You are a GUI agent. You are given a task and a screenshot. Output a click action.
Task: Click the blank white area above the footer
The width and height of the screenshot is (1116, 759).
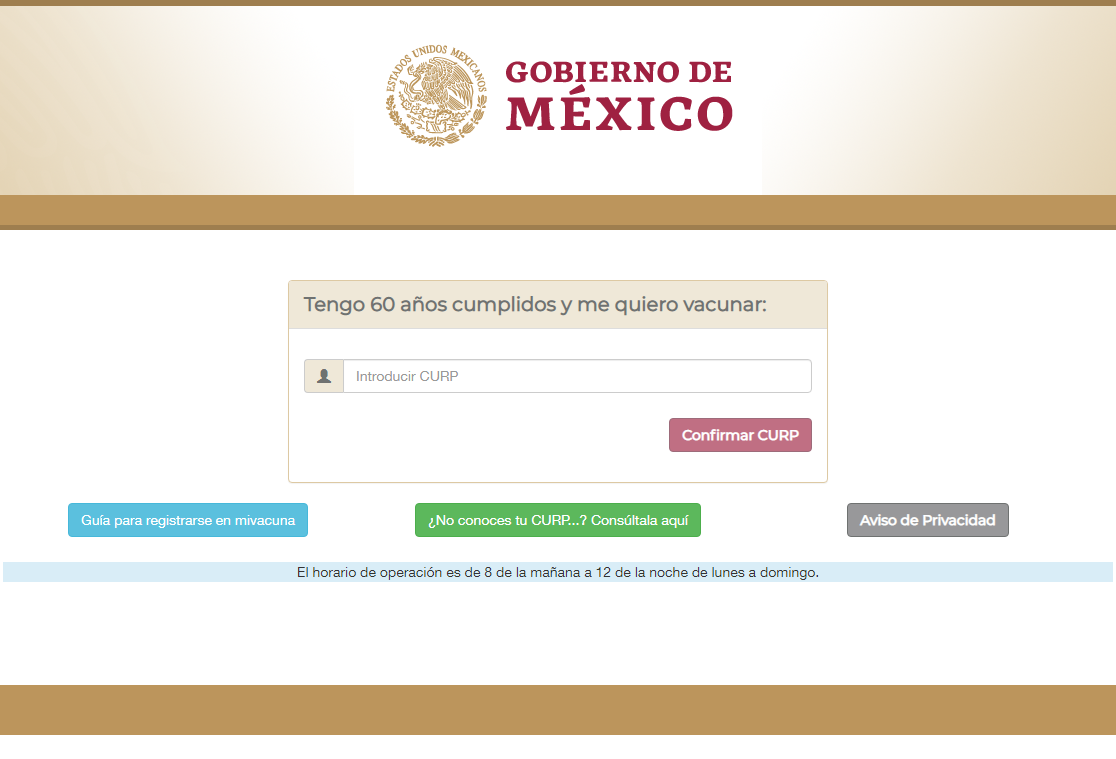click(558, 635)
